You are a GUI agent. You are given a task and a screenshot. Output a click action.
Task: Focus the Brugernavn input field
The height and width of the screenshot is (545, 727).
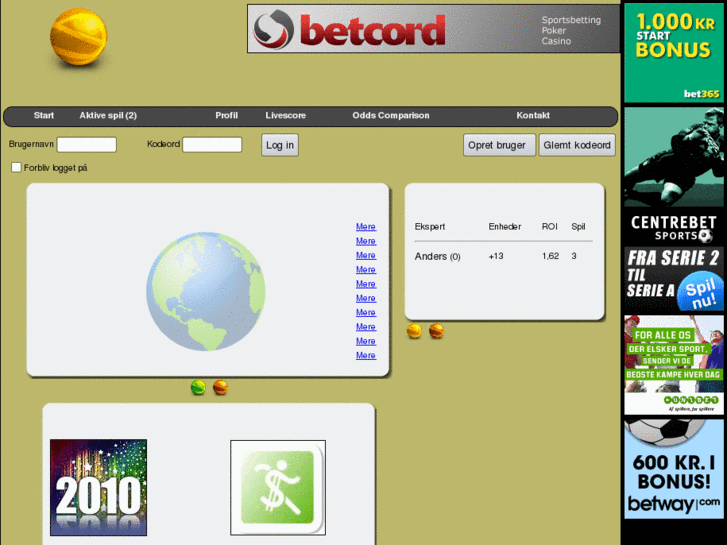click(87, 145)
